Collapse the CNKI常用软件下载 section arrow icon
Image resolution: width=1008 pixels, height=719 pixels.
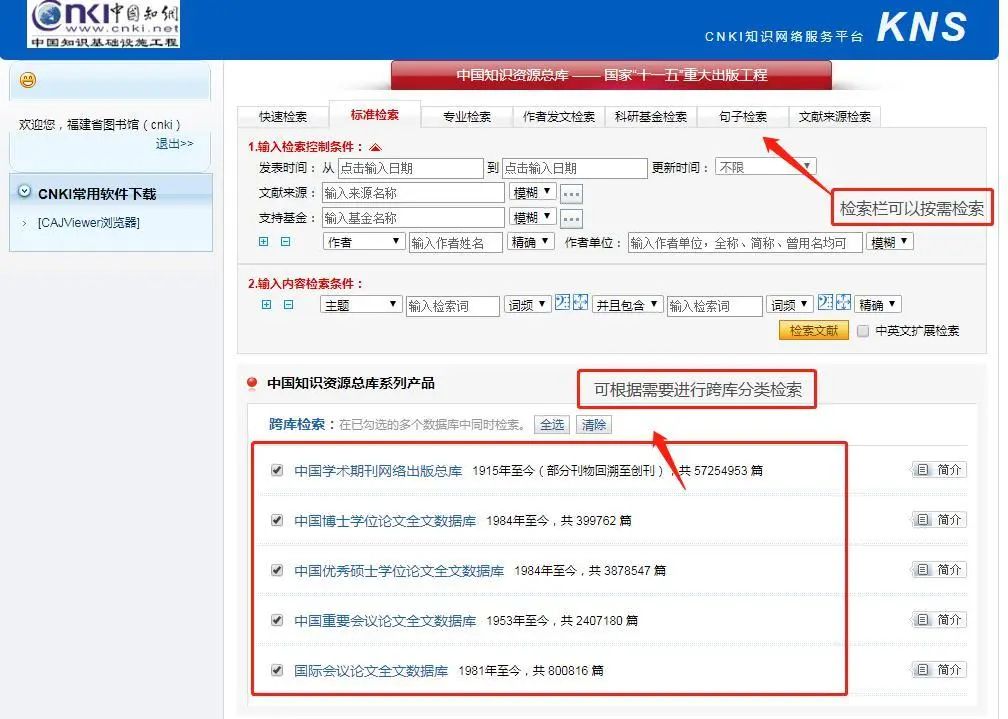pyautogui.click(x=24, y=192)
